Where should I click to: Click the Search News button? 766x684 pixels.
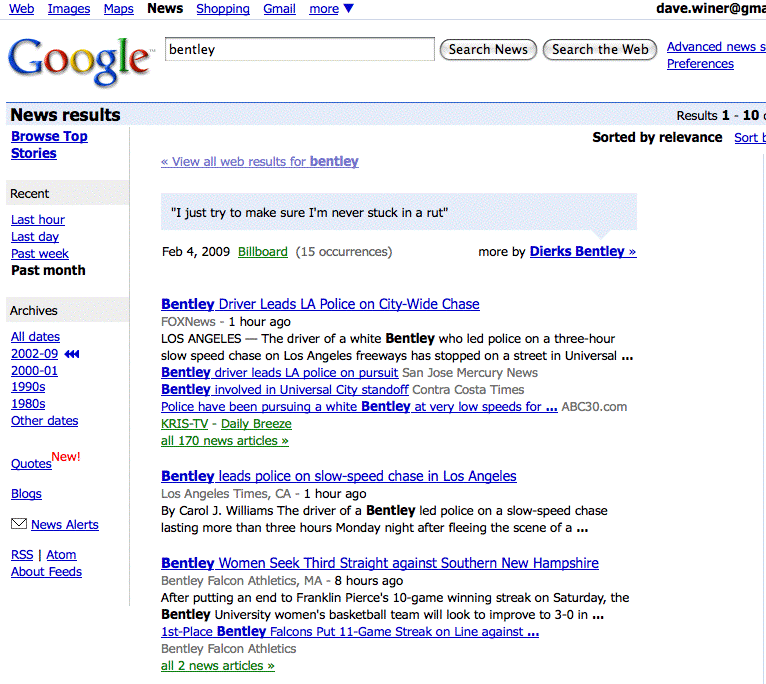(488, 49)
